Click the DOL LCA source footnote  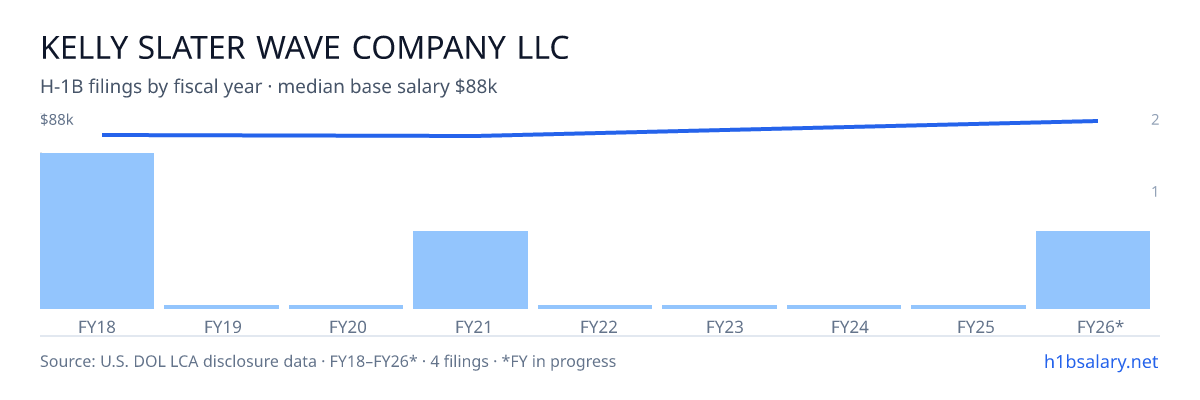click(328, 361)
